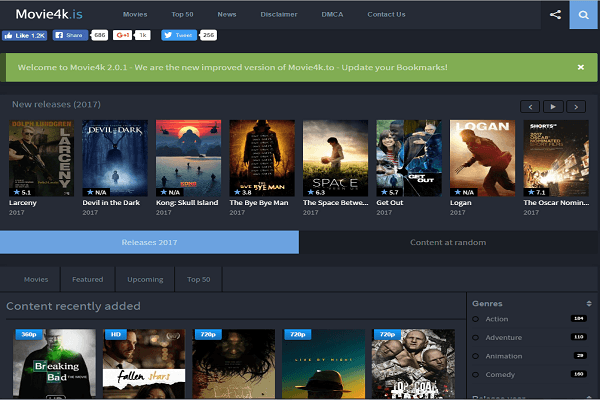Open the Kong: Skull Island poster
The height and width of the screenshot is (400, 600).
click(189, 158)
